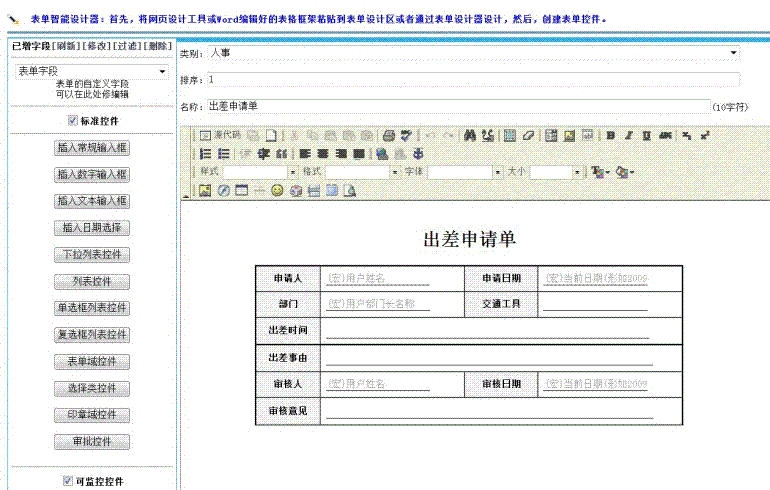Click the 审核意见 field in the form

point(489,411)
